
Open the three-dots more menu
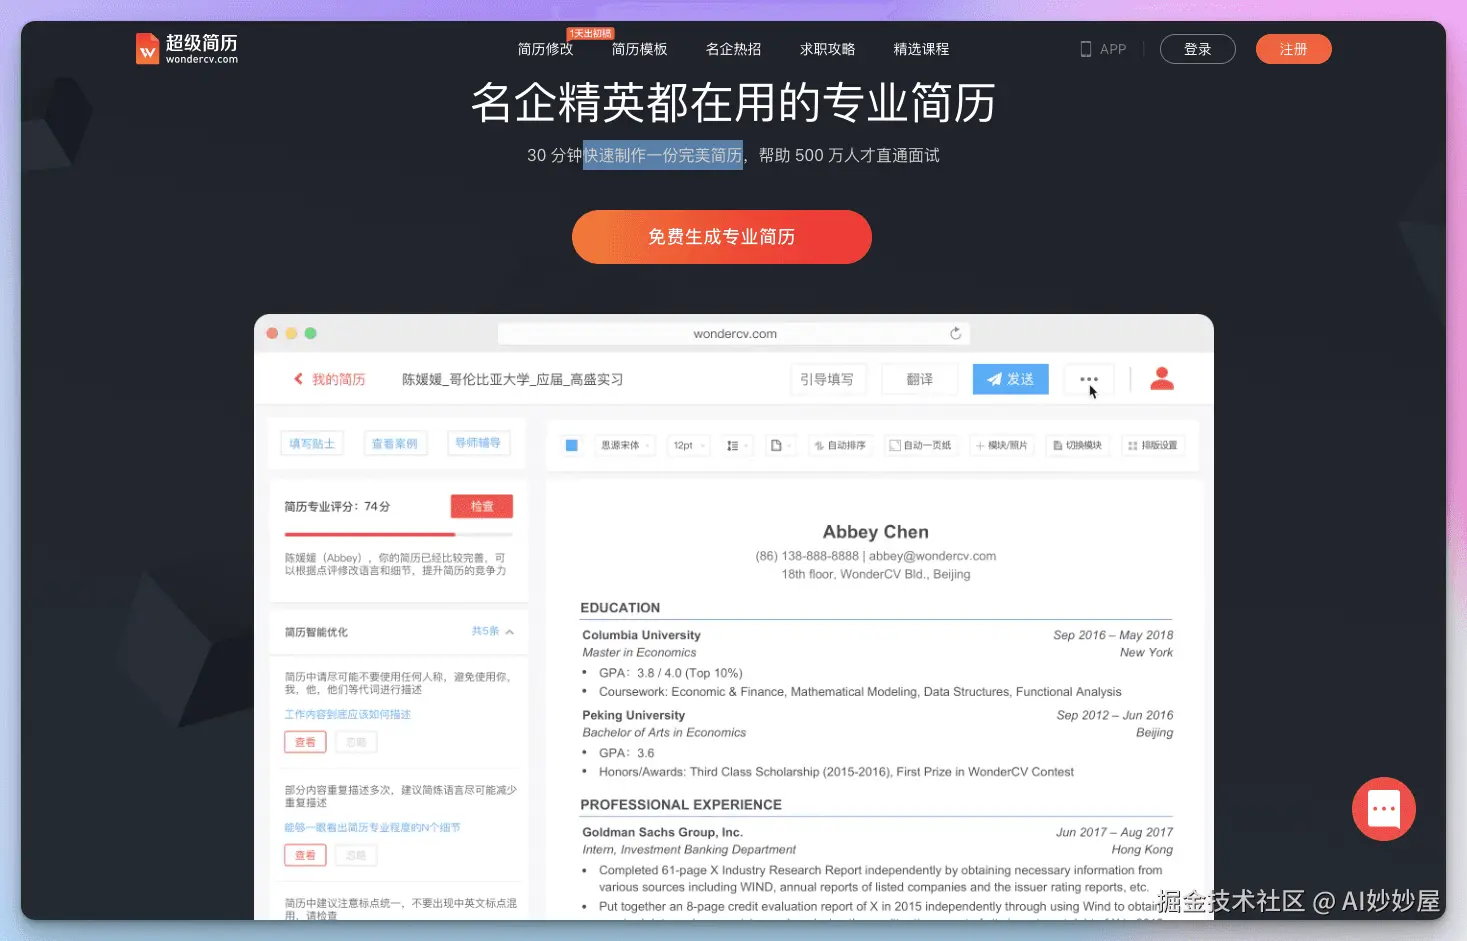click(1089, 379)
